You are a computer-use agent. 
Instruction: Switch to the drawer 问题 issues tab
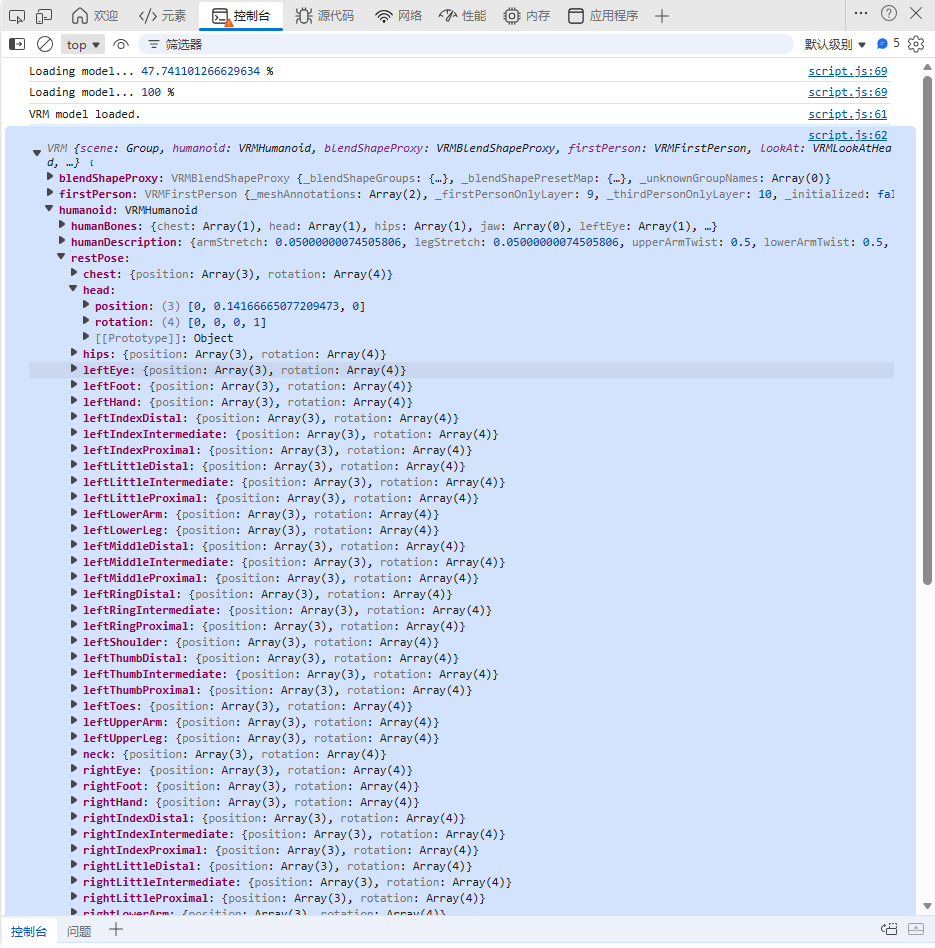[x=79, y=932]
